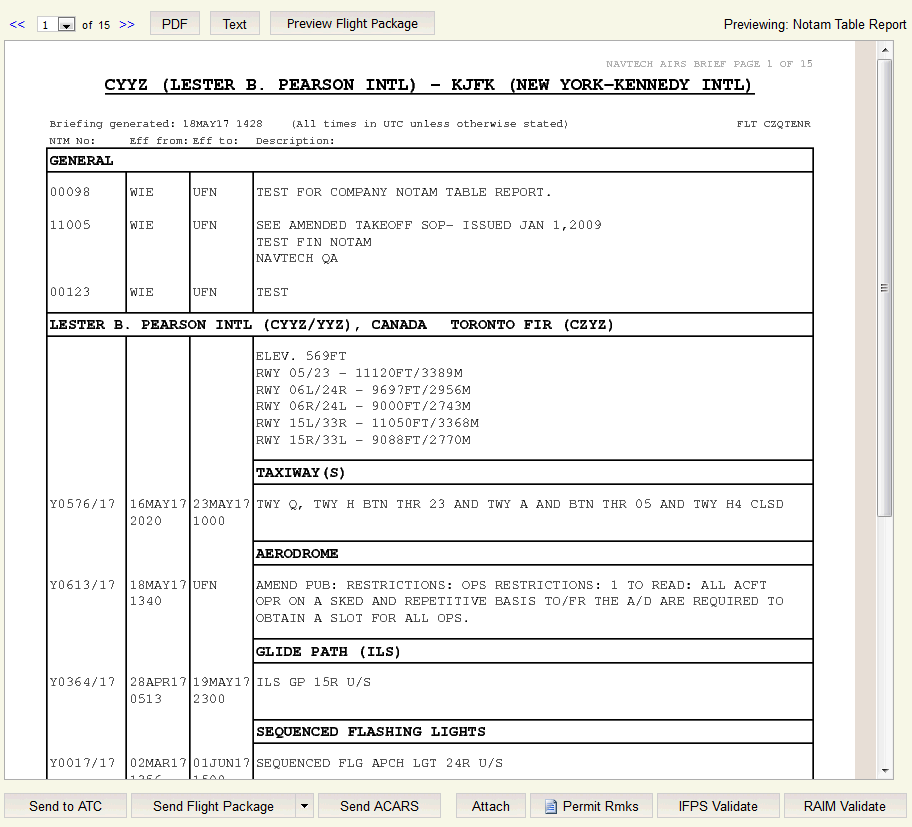This screenshot has width=912, height=827.
Task: Click 'TEST FOR COMPANY NOTAM TABLE REPORT.' text
Action: (403, 192)
